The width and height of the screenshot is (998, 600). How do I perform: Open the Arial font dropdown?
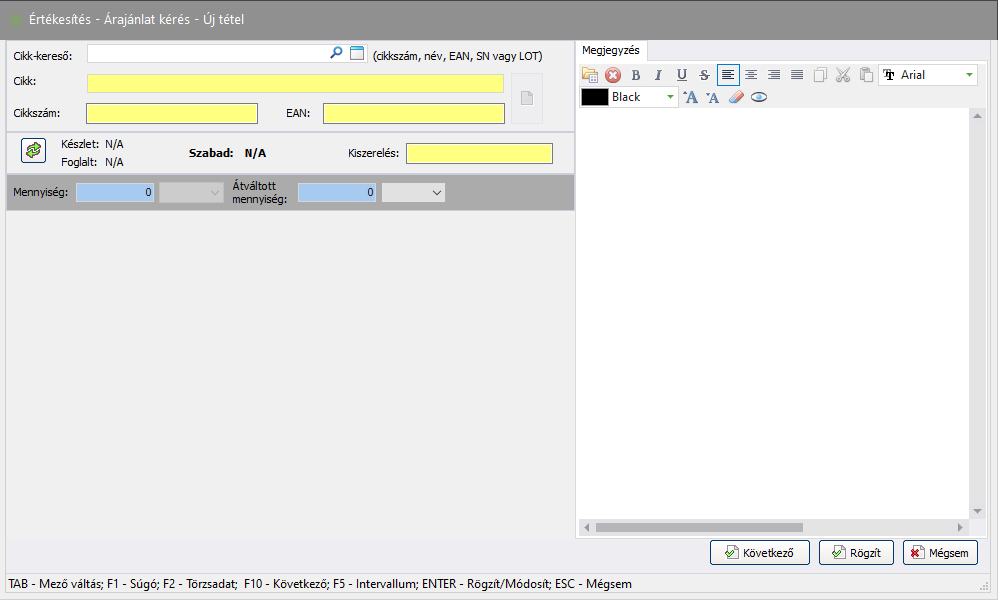(968, 75)
